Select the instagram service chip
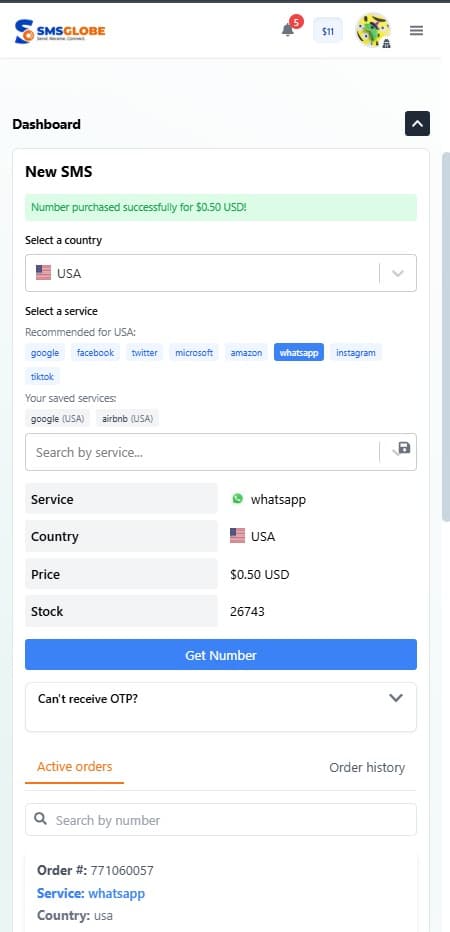The image size is (450, 932). [x=355, y=352]
